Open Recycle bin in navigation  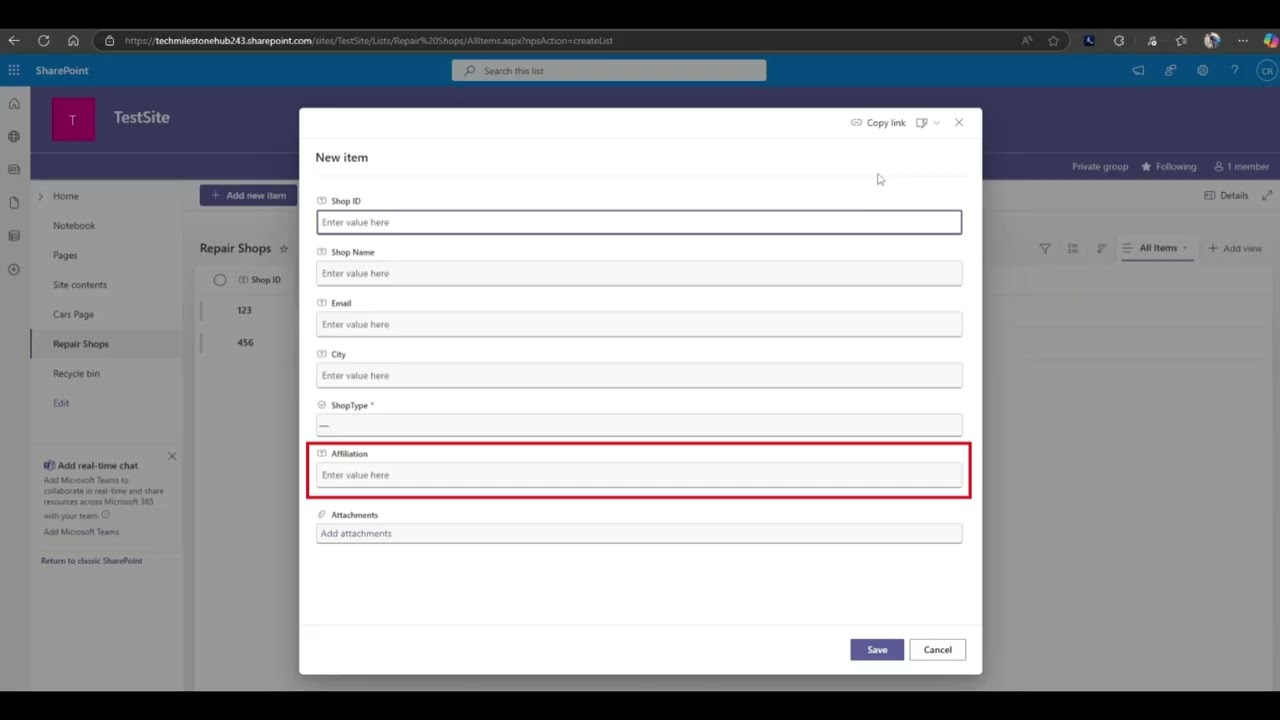(x=76, y=374)
